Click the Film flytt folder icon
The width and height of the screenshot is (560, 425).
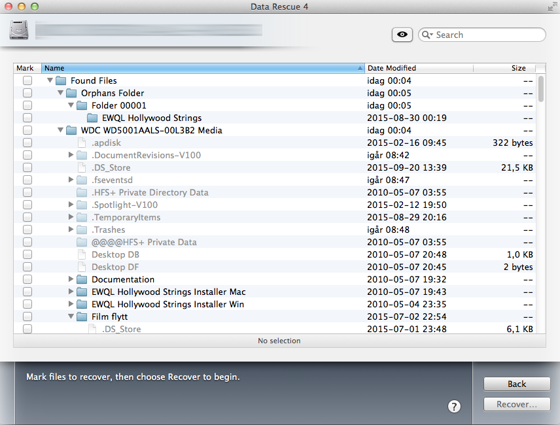click(82, 317)
